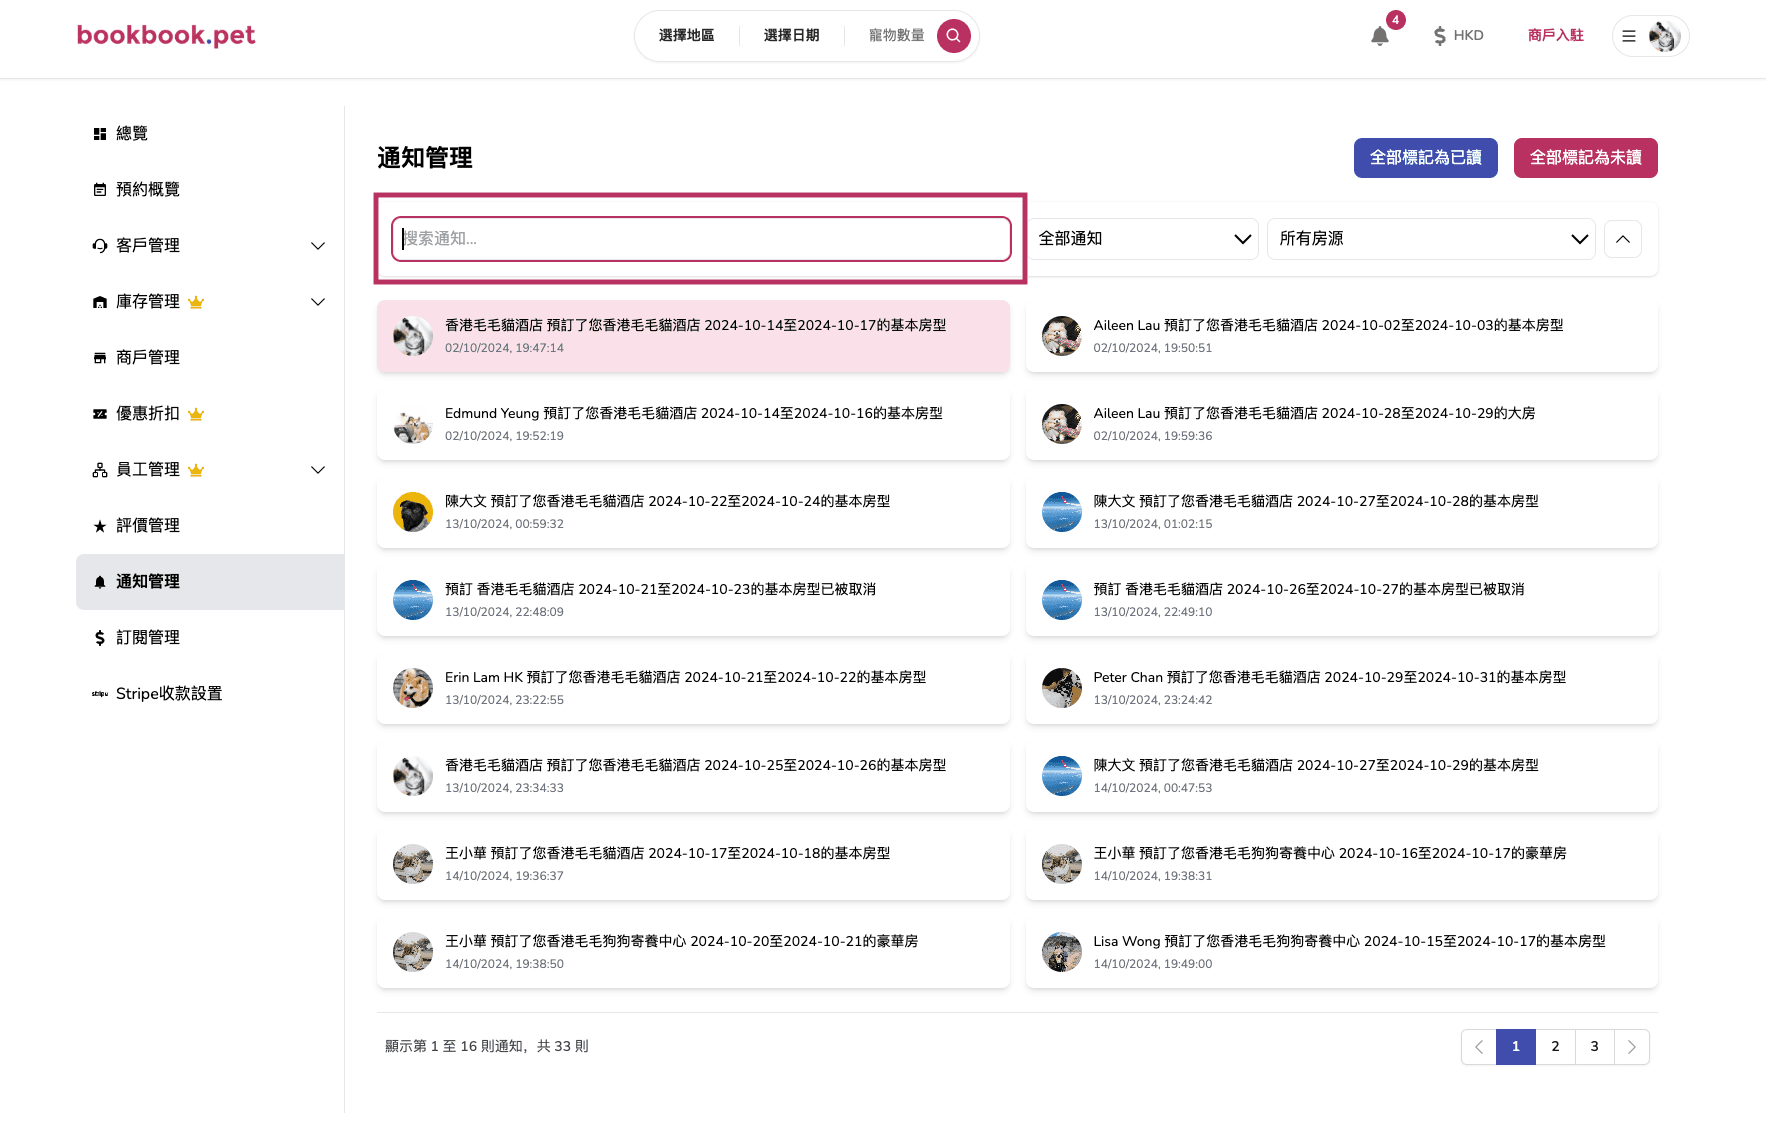1766x1130 pixels.
Task: Select current page 1 in pagination
Action: point(1516,1047)
